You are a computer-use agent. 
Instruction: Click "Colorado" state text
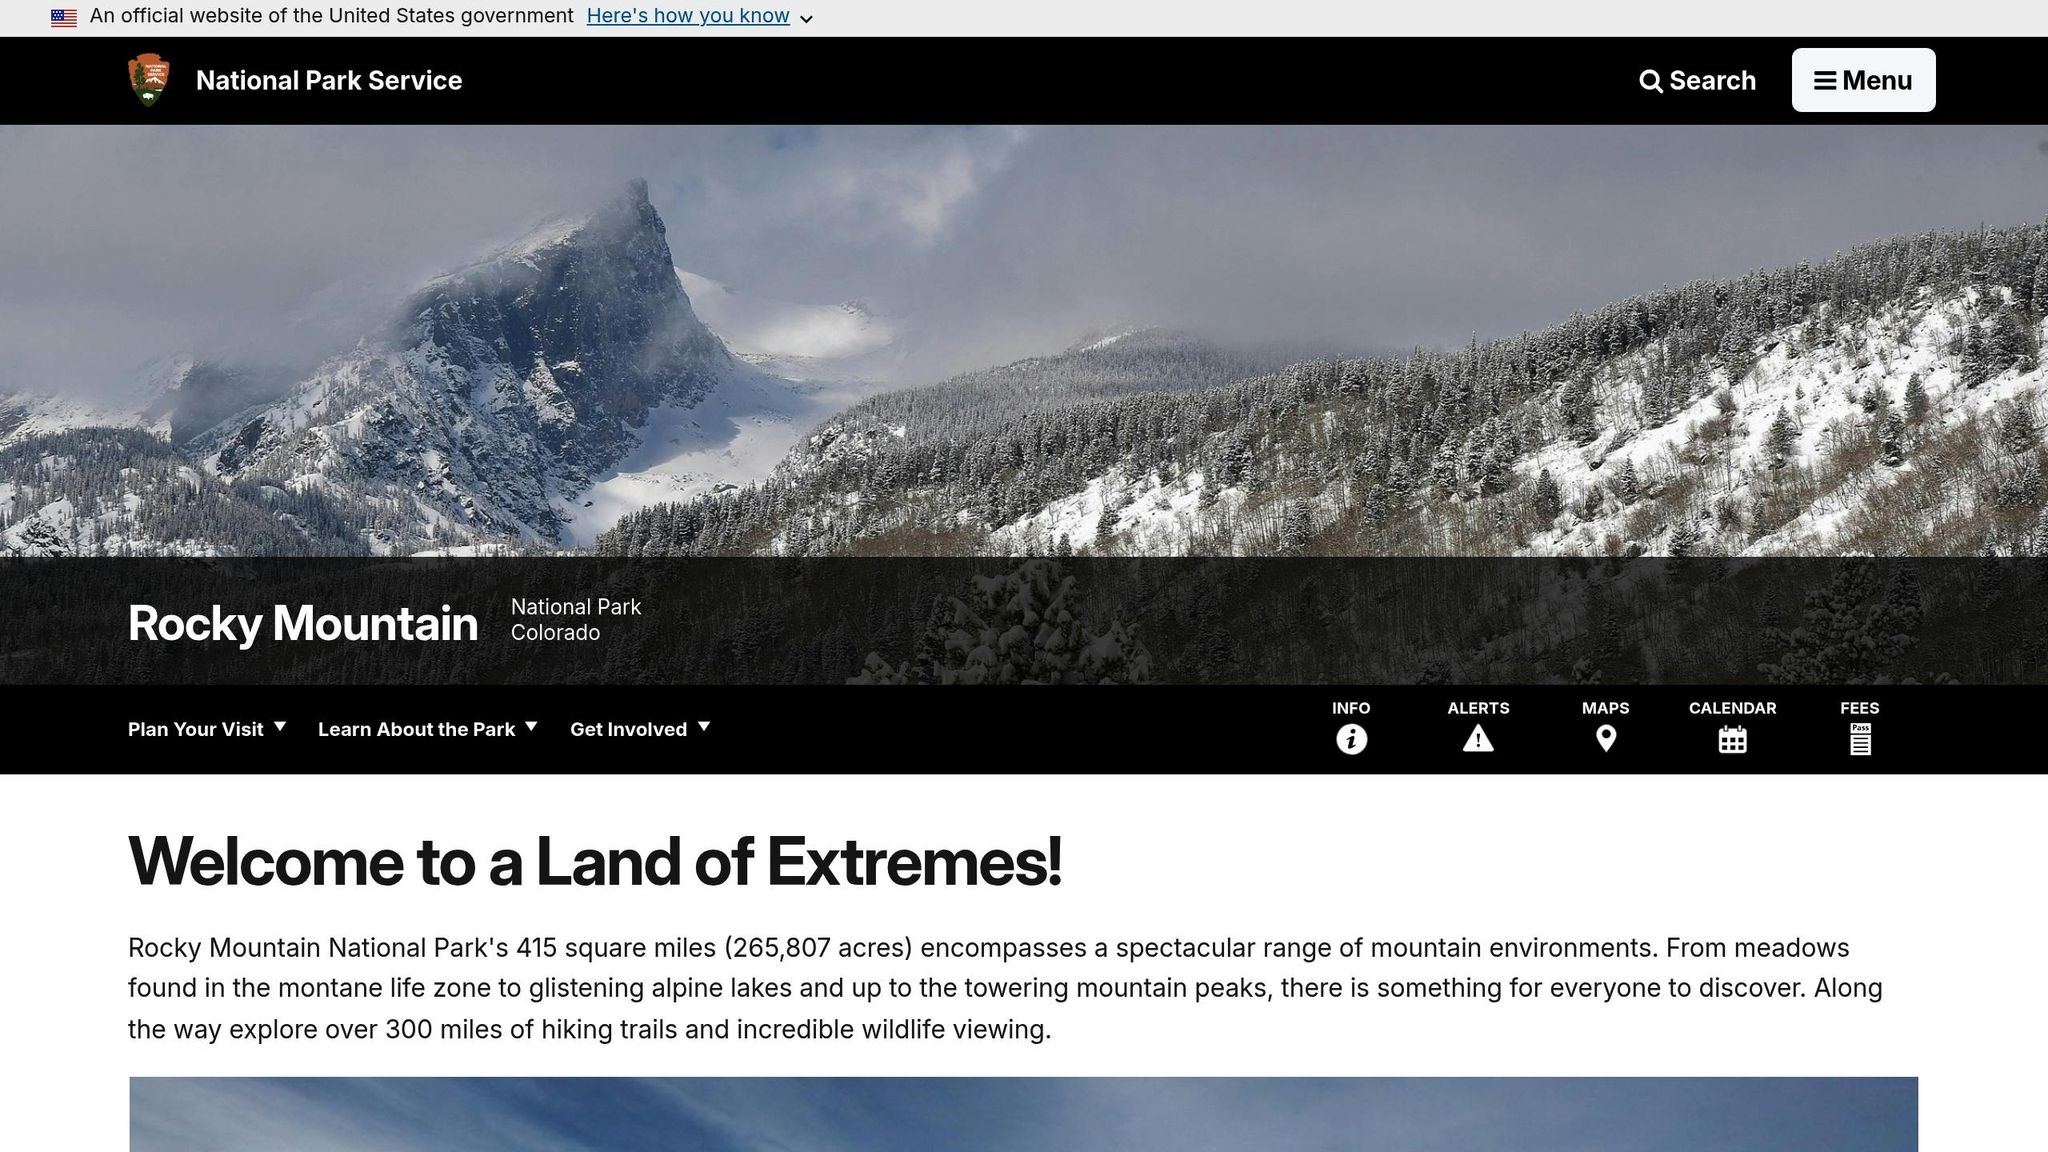pos(555,633)
